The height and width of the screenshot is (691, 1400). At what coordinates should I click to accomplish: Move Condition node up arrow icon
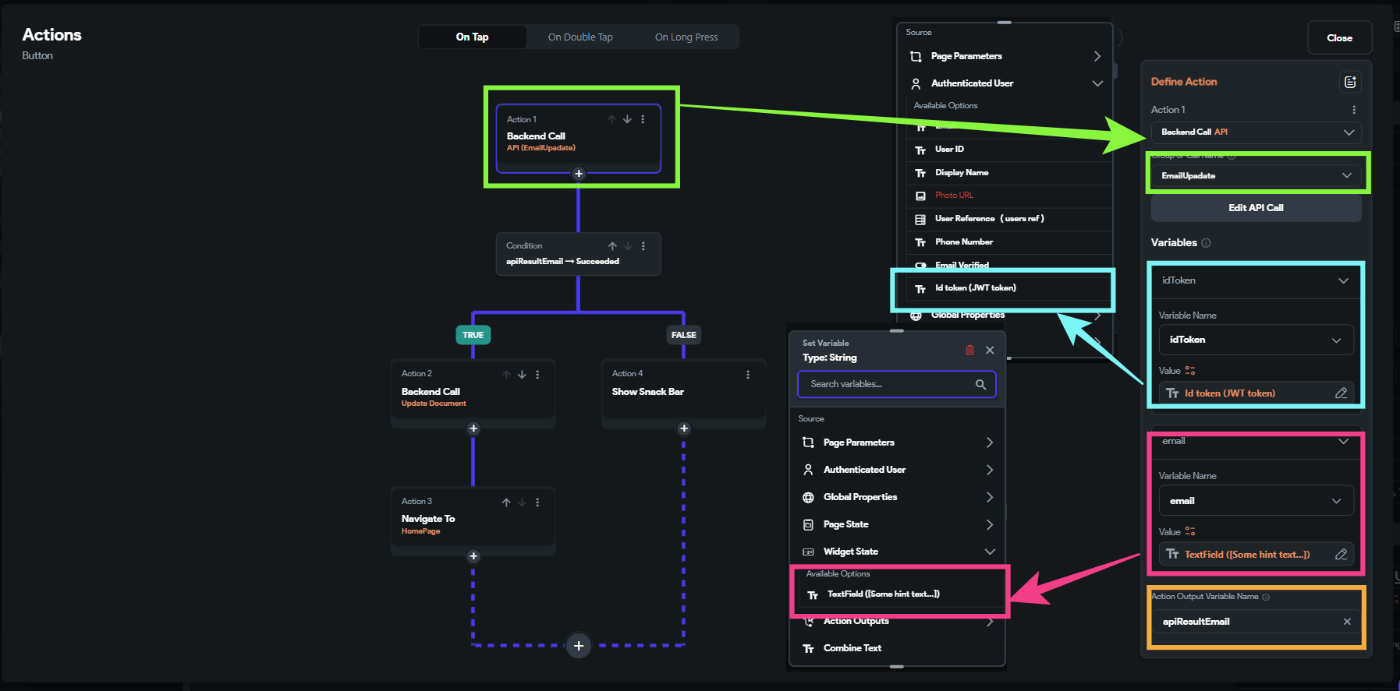[x=612, y=246]
